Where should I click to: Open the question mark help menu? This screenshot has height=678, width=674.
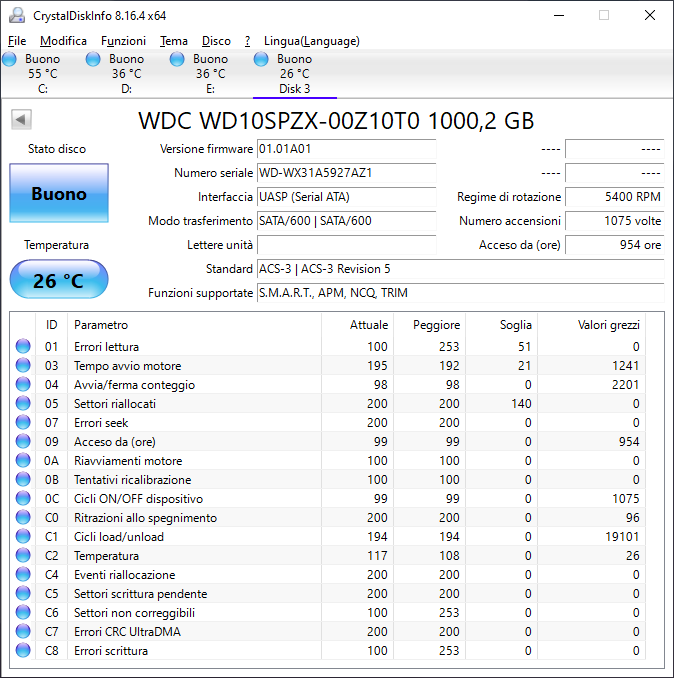(x=247, y=41)
